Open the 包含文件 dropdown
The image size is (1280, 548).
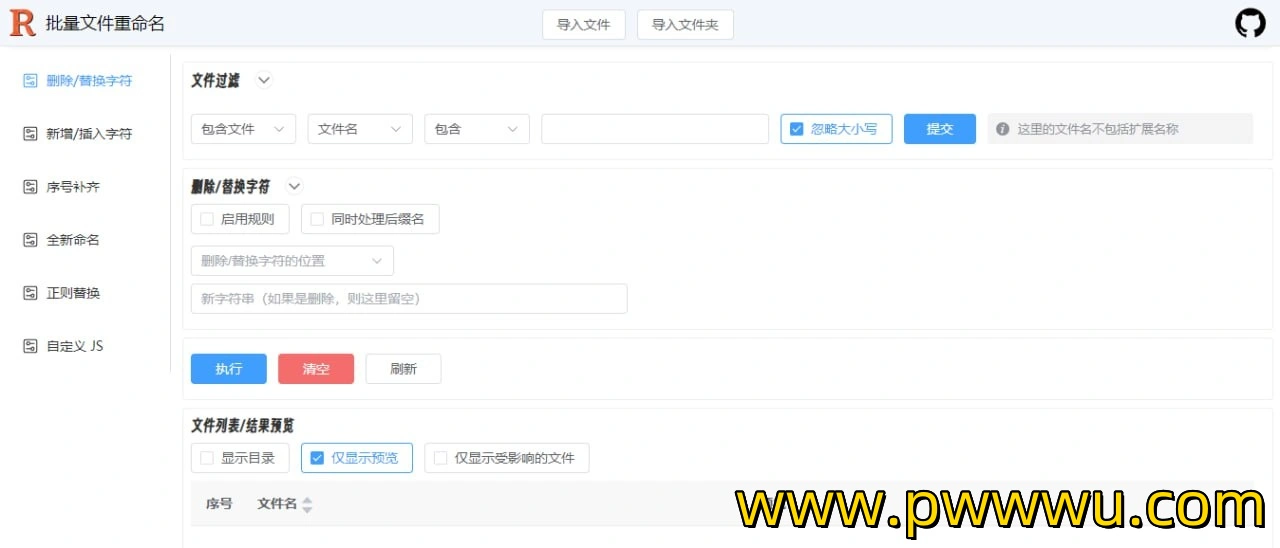point(243,129)
